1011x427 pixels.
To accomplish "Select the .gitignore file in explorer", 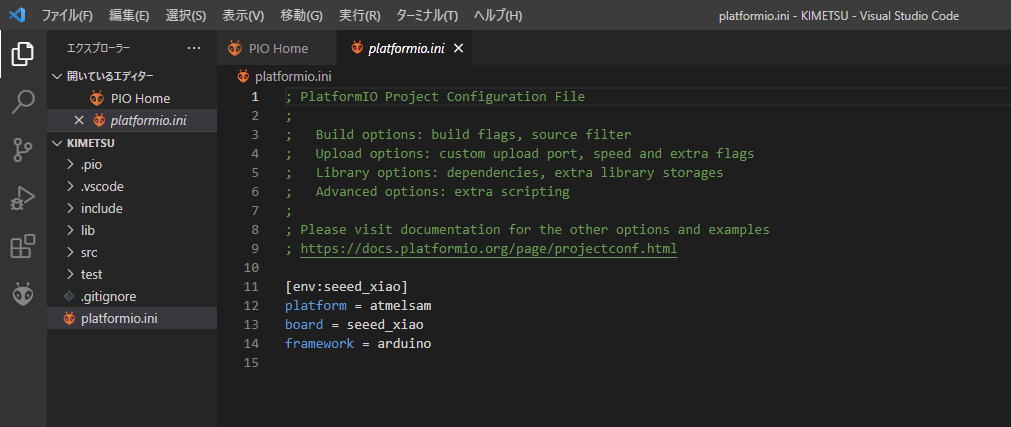I will click(x=108, y=296).
